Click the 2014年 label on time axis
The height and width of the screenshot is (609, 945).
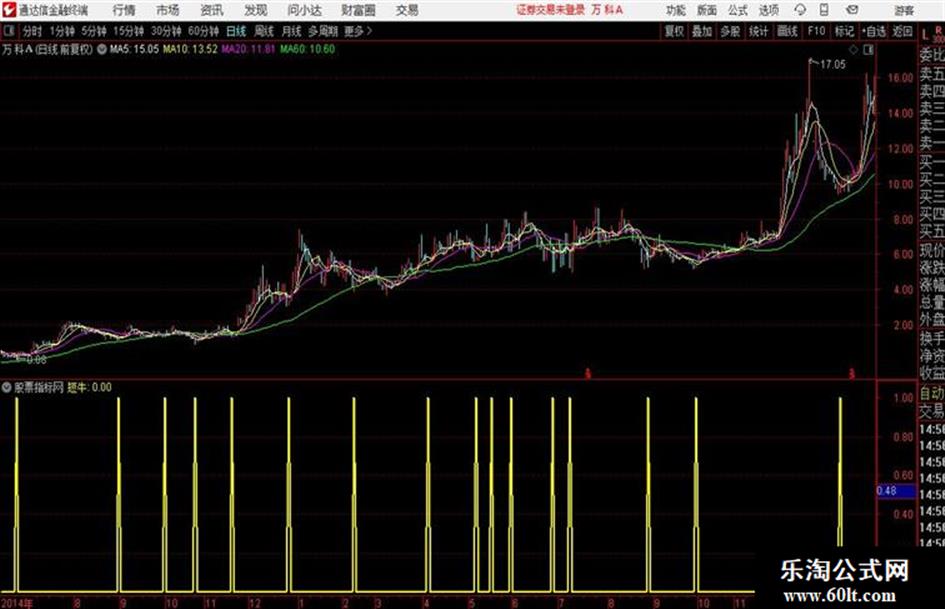(17, 602)
